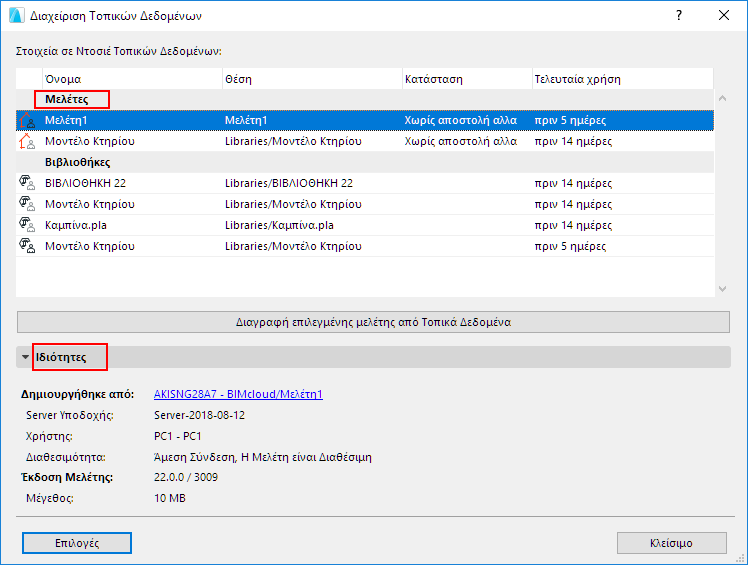This screenshot has width=748, height=565.
Task: Click the Μελέτη1 teamwork project icon
Action: 27,120
